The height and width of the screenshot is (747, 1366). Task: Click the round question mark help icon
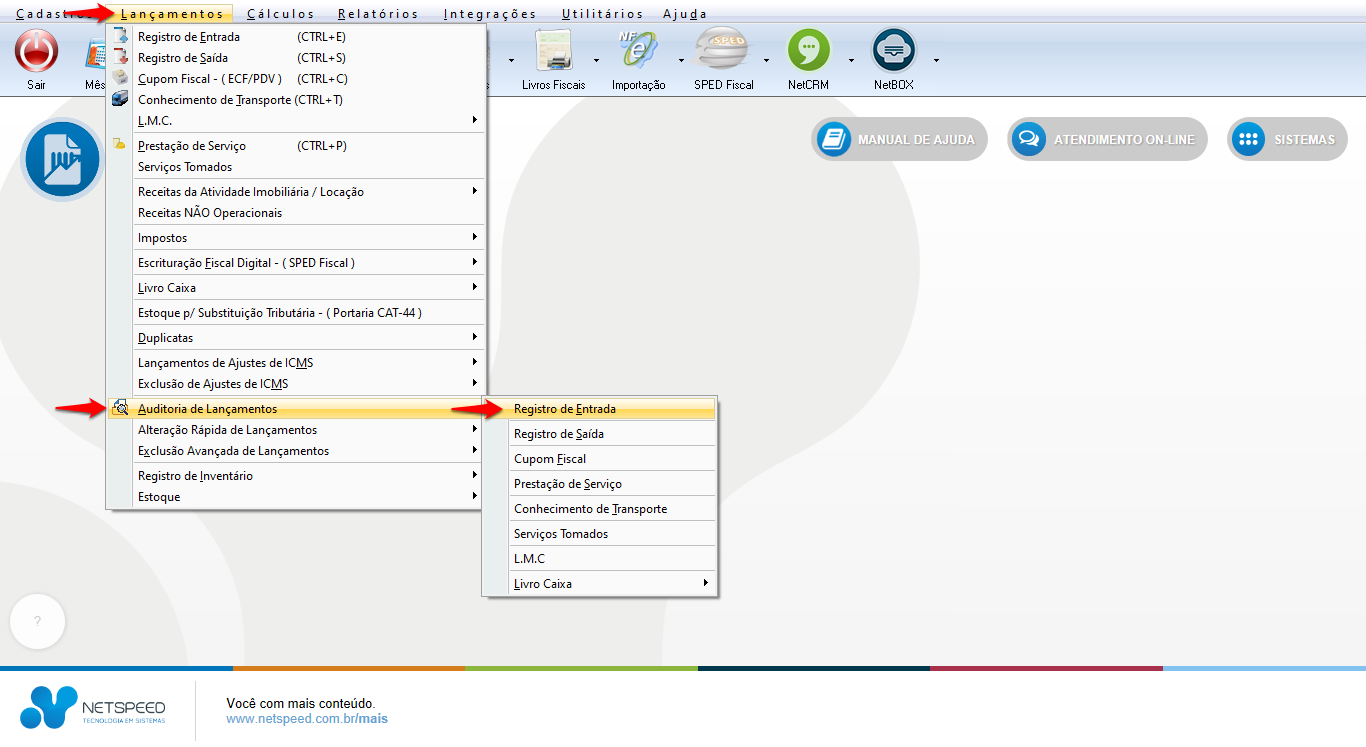[37, 621]
